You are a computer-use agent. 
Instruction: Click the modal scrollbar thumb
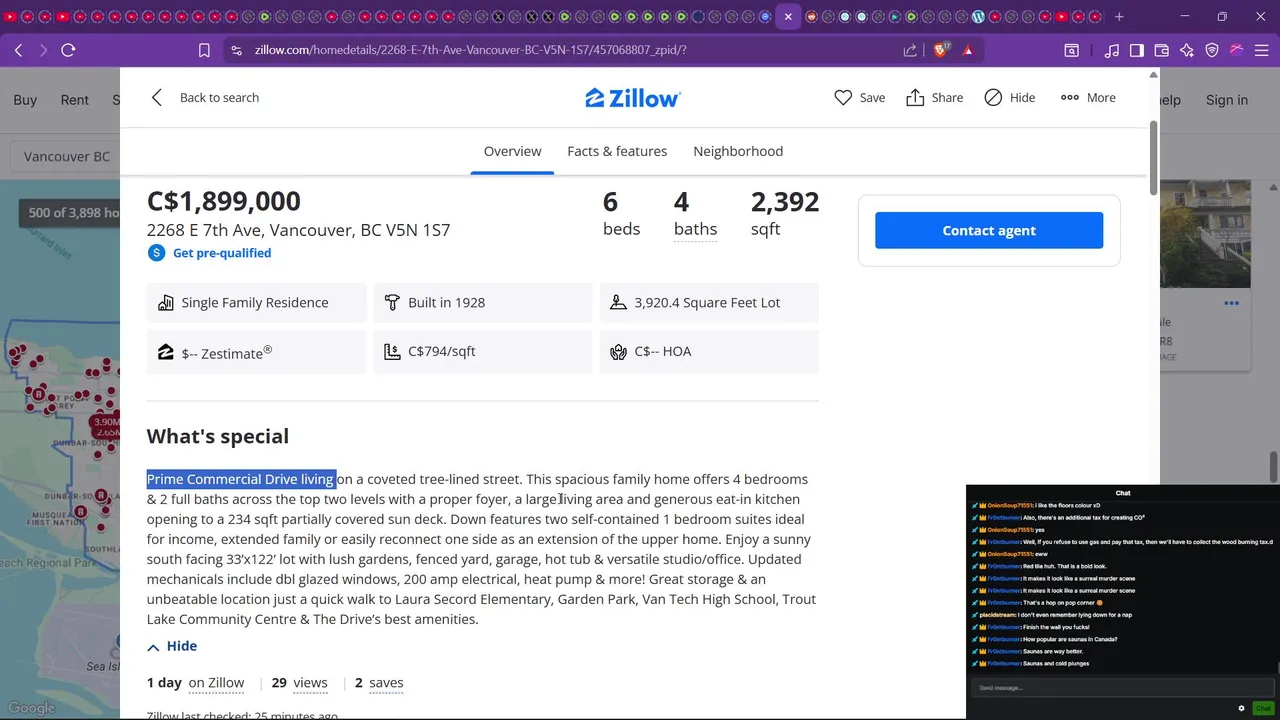click(1153, 158)
